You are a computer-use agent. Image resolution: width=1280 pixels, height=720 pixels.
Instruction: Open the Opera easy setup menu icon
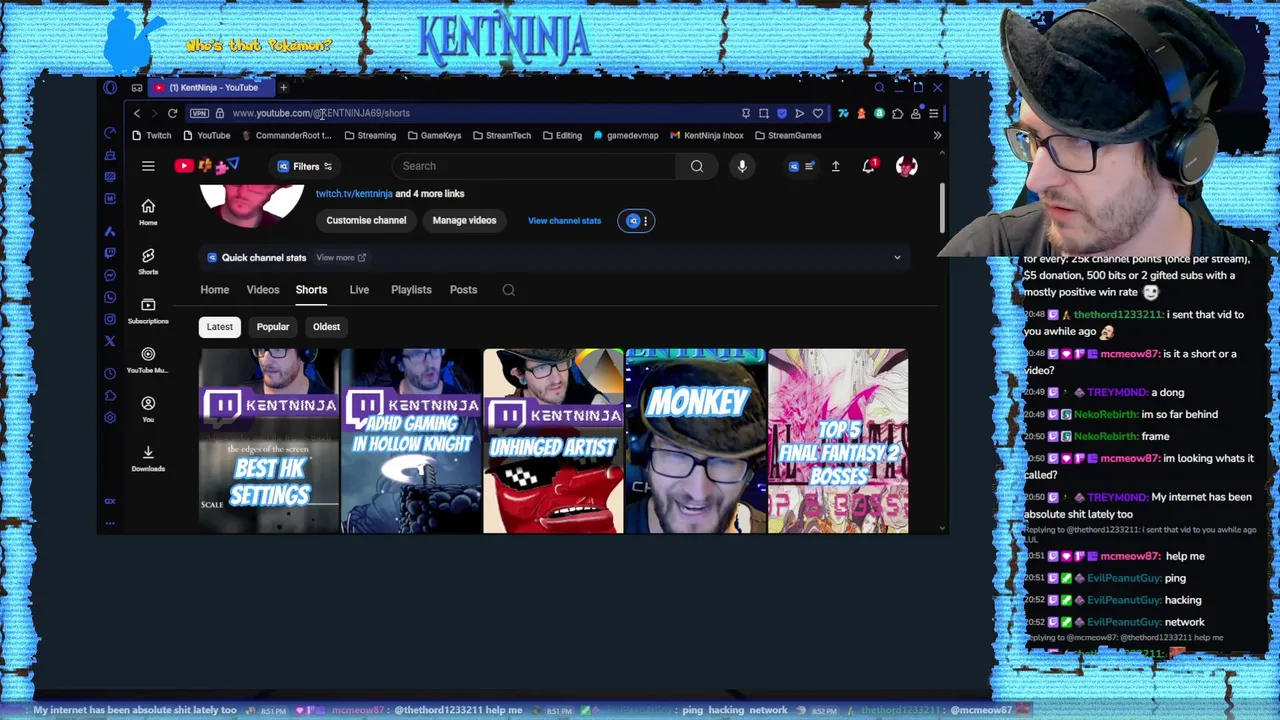(933, 113)
